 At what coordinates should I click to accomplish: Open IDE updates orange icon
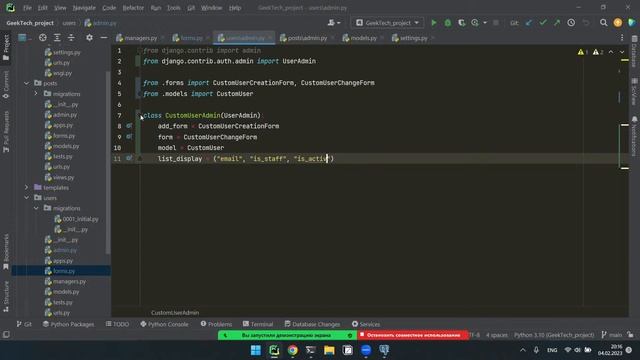tap(618, 23)
